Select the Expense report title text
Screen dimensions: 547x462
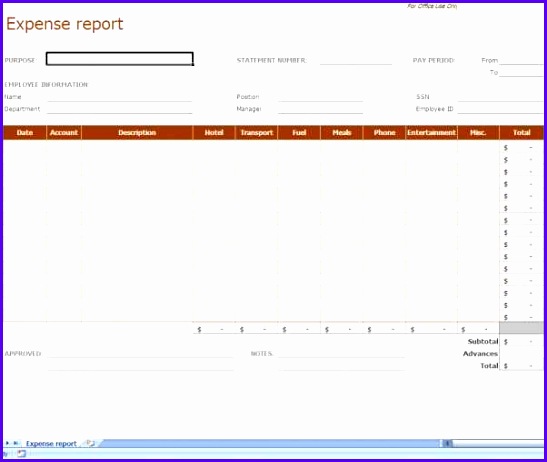[65, 24]
